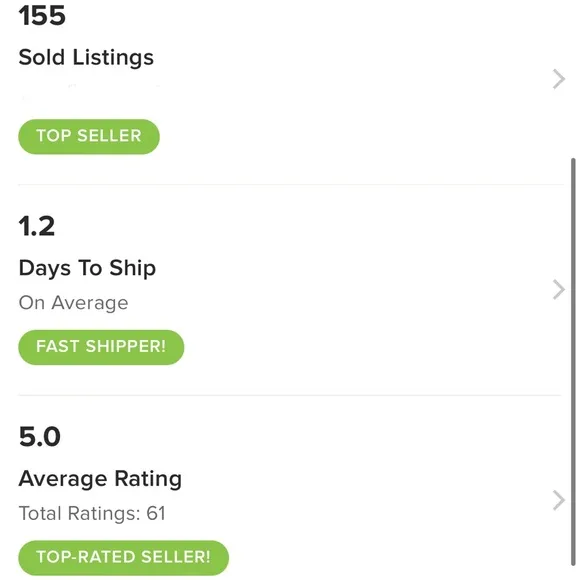Tap the TOP SELLER green badge
This screenshot has height=580, width=580.
pyautogui.click(x=89, y=136)
